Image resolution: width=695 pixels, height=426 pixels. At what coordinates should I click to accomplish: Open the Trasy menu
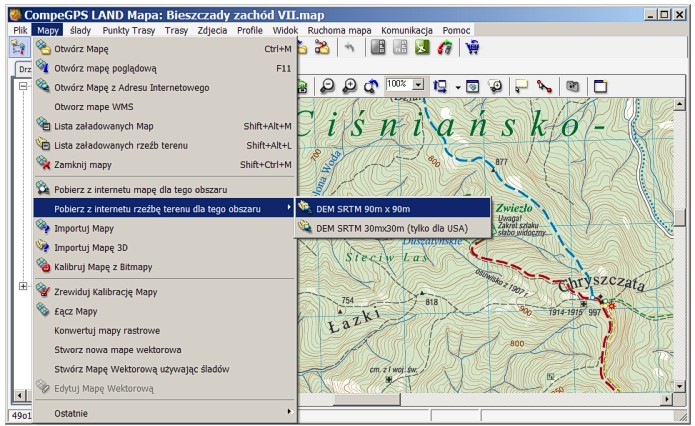[176, 30]
